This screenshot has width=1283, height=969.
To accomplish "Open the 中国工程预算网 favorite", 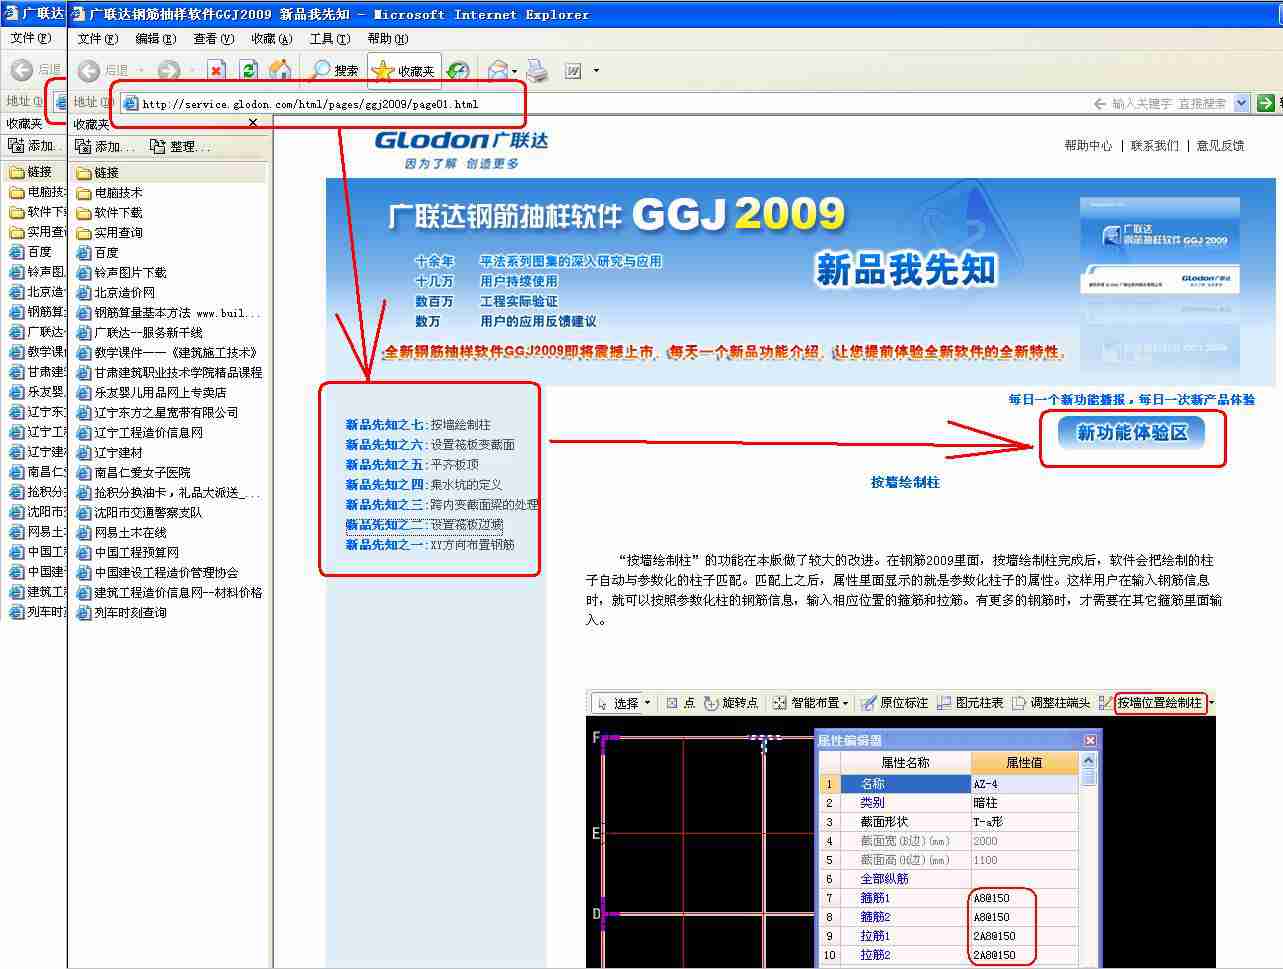I will (x=127, y=552).
